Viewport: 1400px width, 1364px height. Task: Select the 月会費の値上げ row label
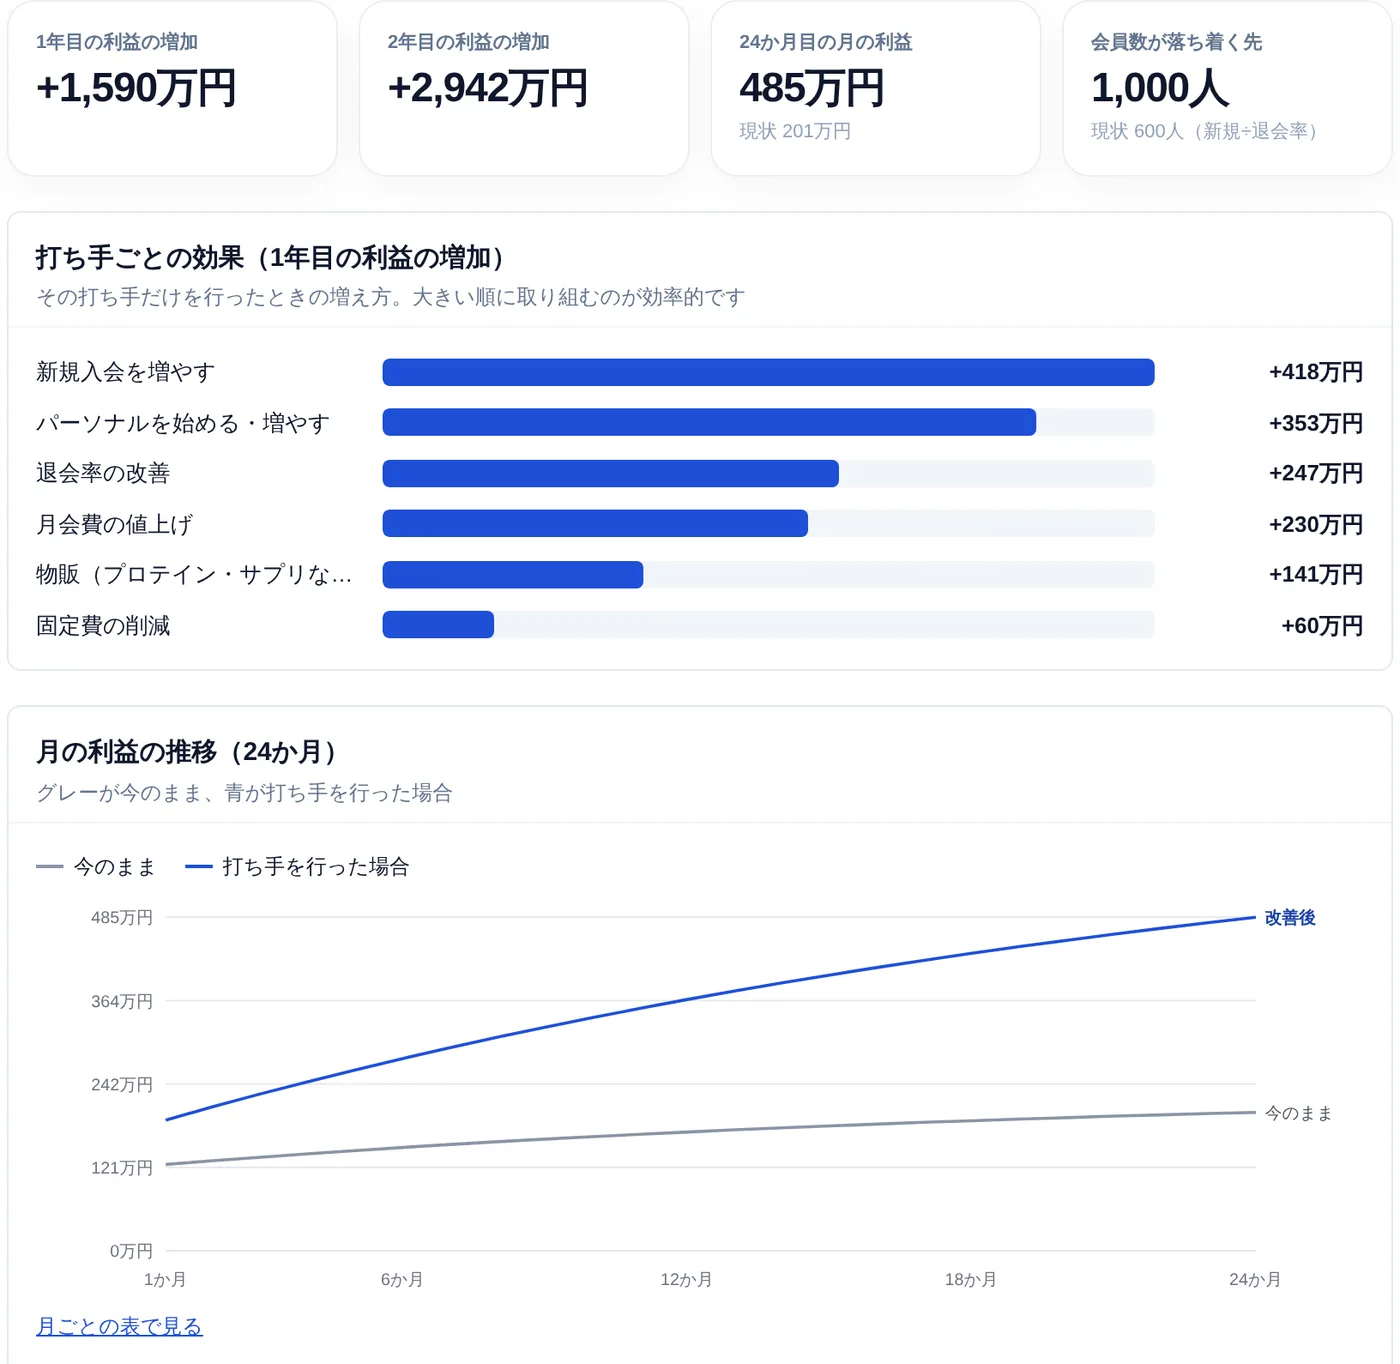(115, 524)
